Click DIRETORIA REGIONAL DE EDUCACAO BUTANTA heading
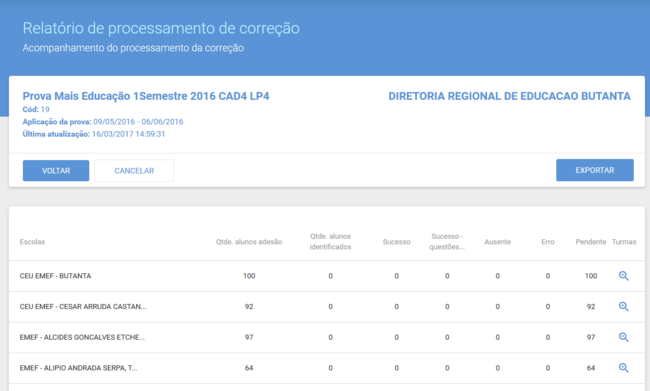Viewport: 650px width, 391px height. tap(509, 96)
